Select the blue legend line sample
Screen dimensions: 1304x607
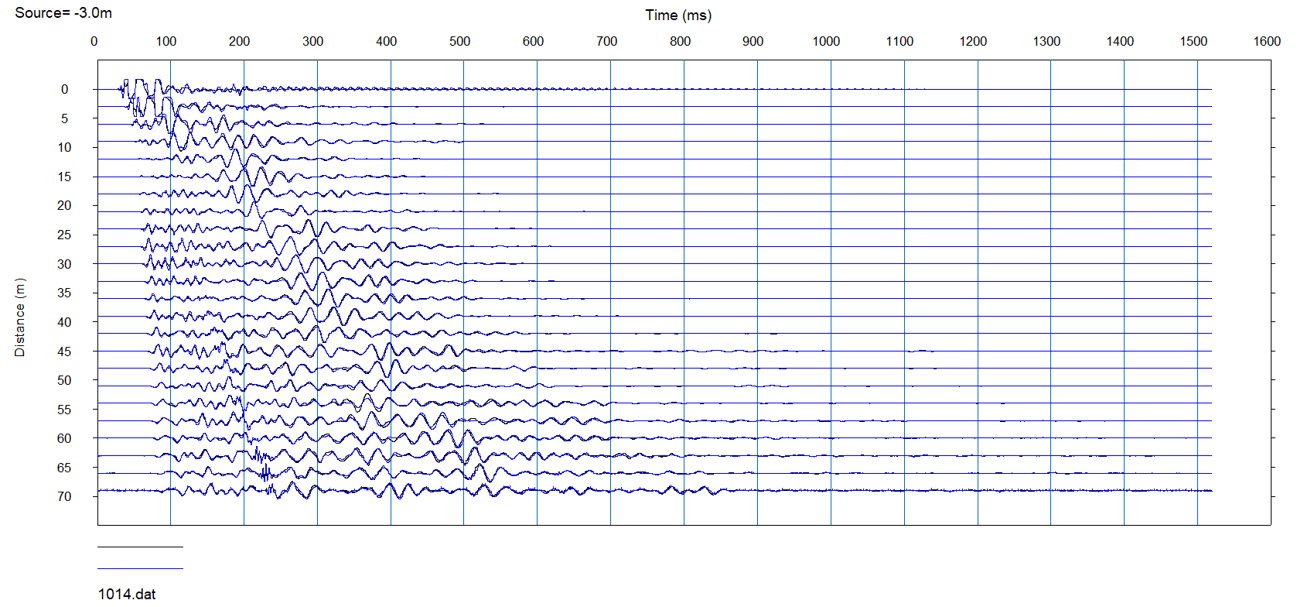[x=139, y=566]
